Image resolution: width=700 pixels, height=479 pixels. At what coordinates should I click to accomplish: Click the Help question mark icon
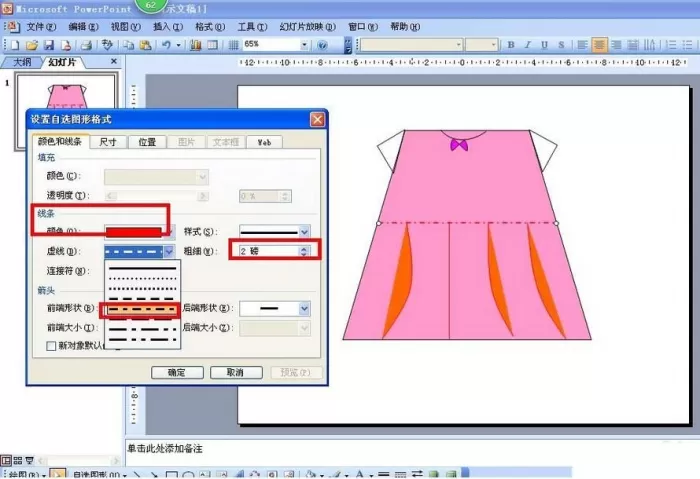click(x=322, y=45)
